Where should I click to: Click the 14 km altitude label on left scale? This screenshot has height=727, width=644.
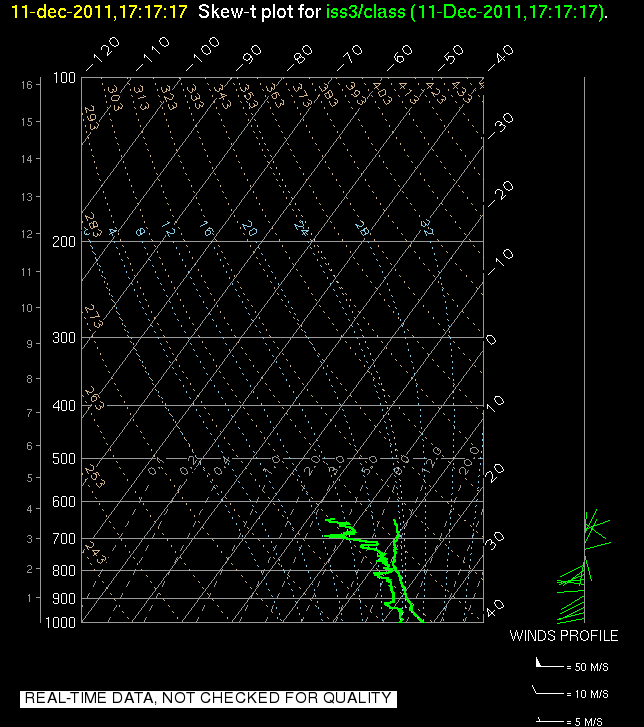[27, 159]
